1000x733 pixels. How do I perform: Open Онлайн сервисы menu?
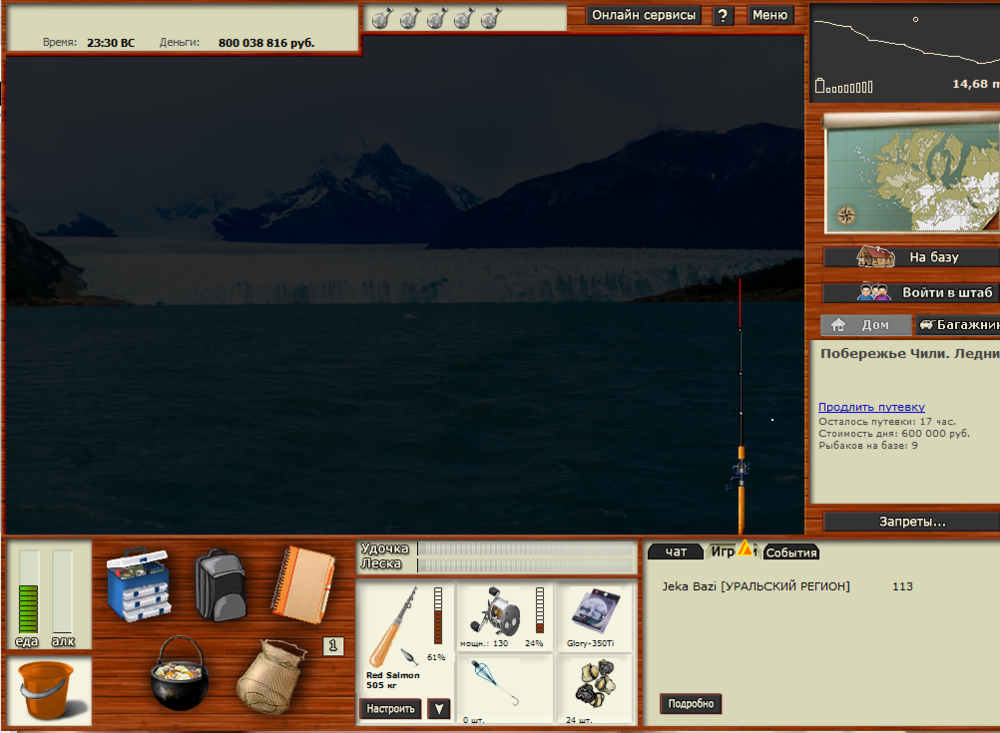(643, 15)
